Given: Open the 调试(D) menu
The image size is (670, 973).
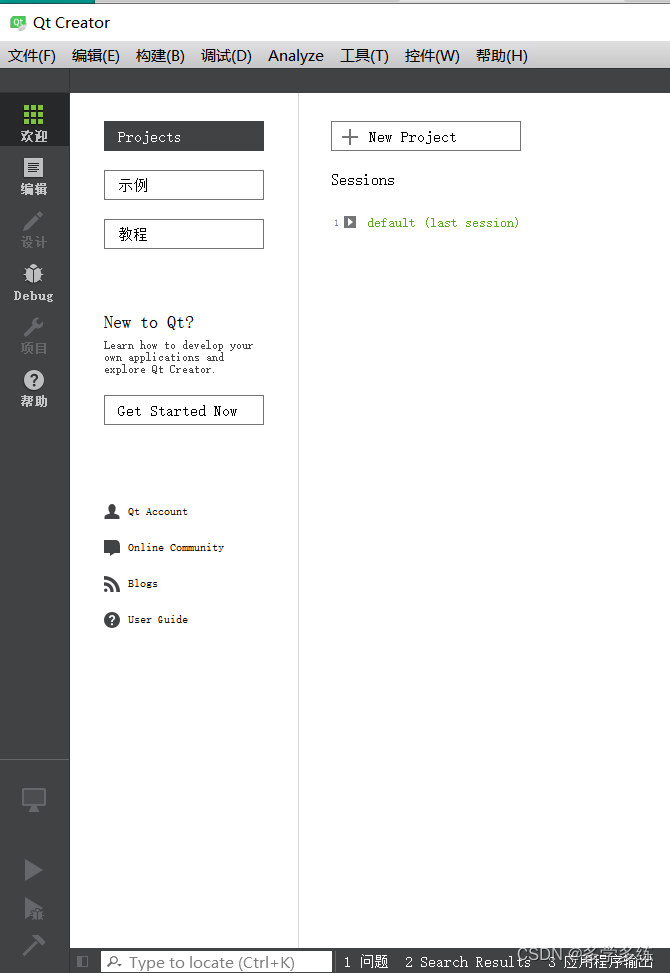Looking at the screenshot, I should click(x=226, y=56).
